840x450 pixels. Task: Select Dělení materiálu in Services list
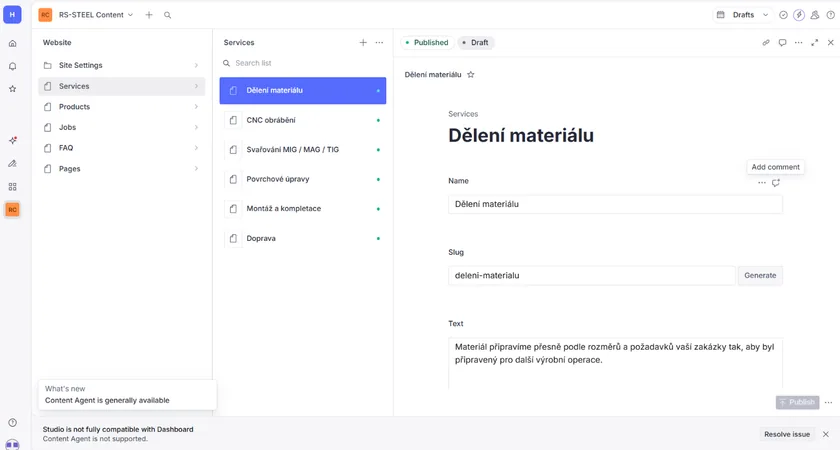click(x=303, y=91)
